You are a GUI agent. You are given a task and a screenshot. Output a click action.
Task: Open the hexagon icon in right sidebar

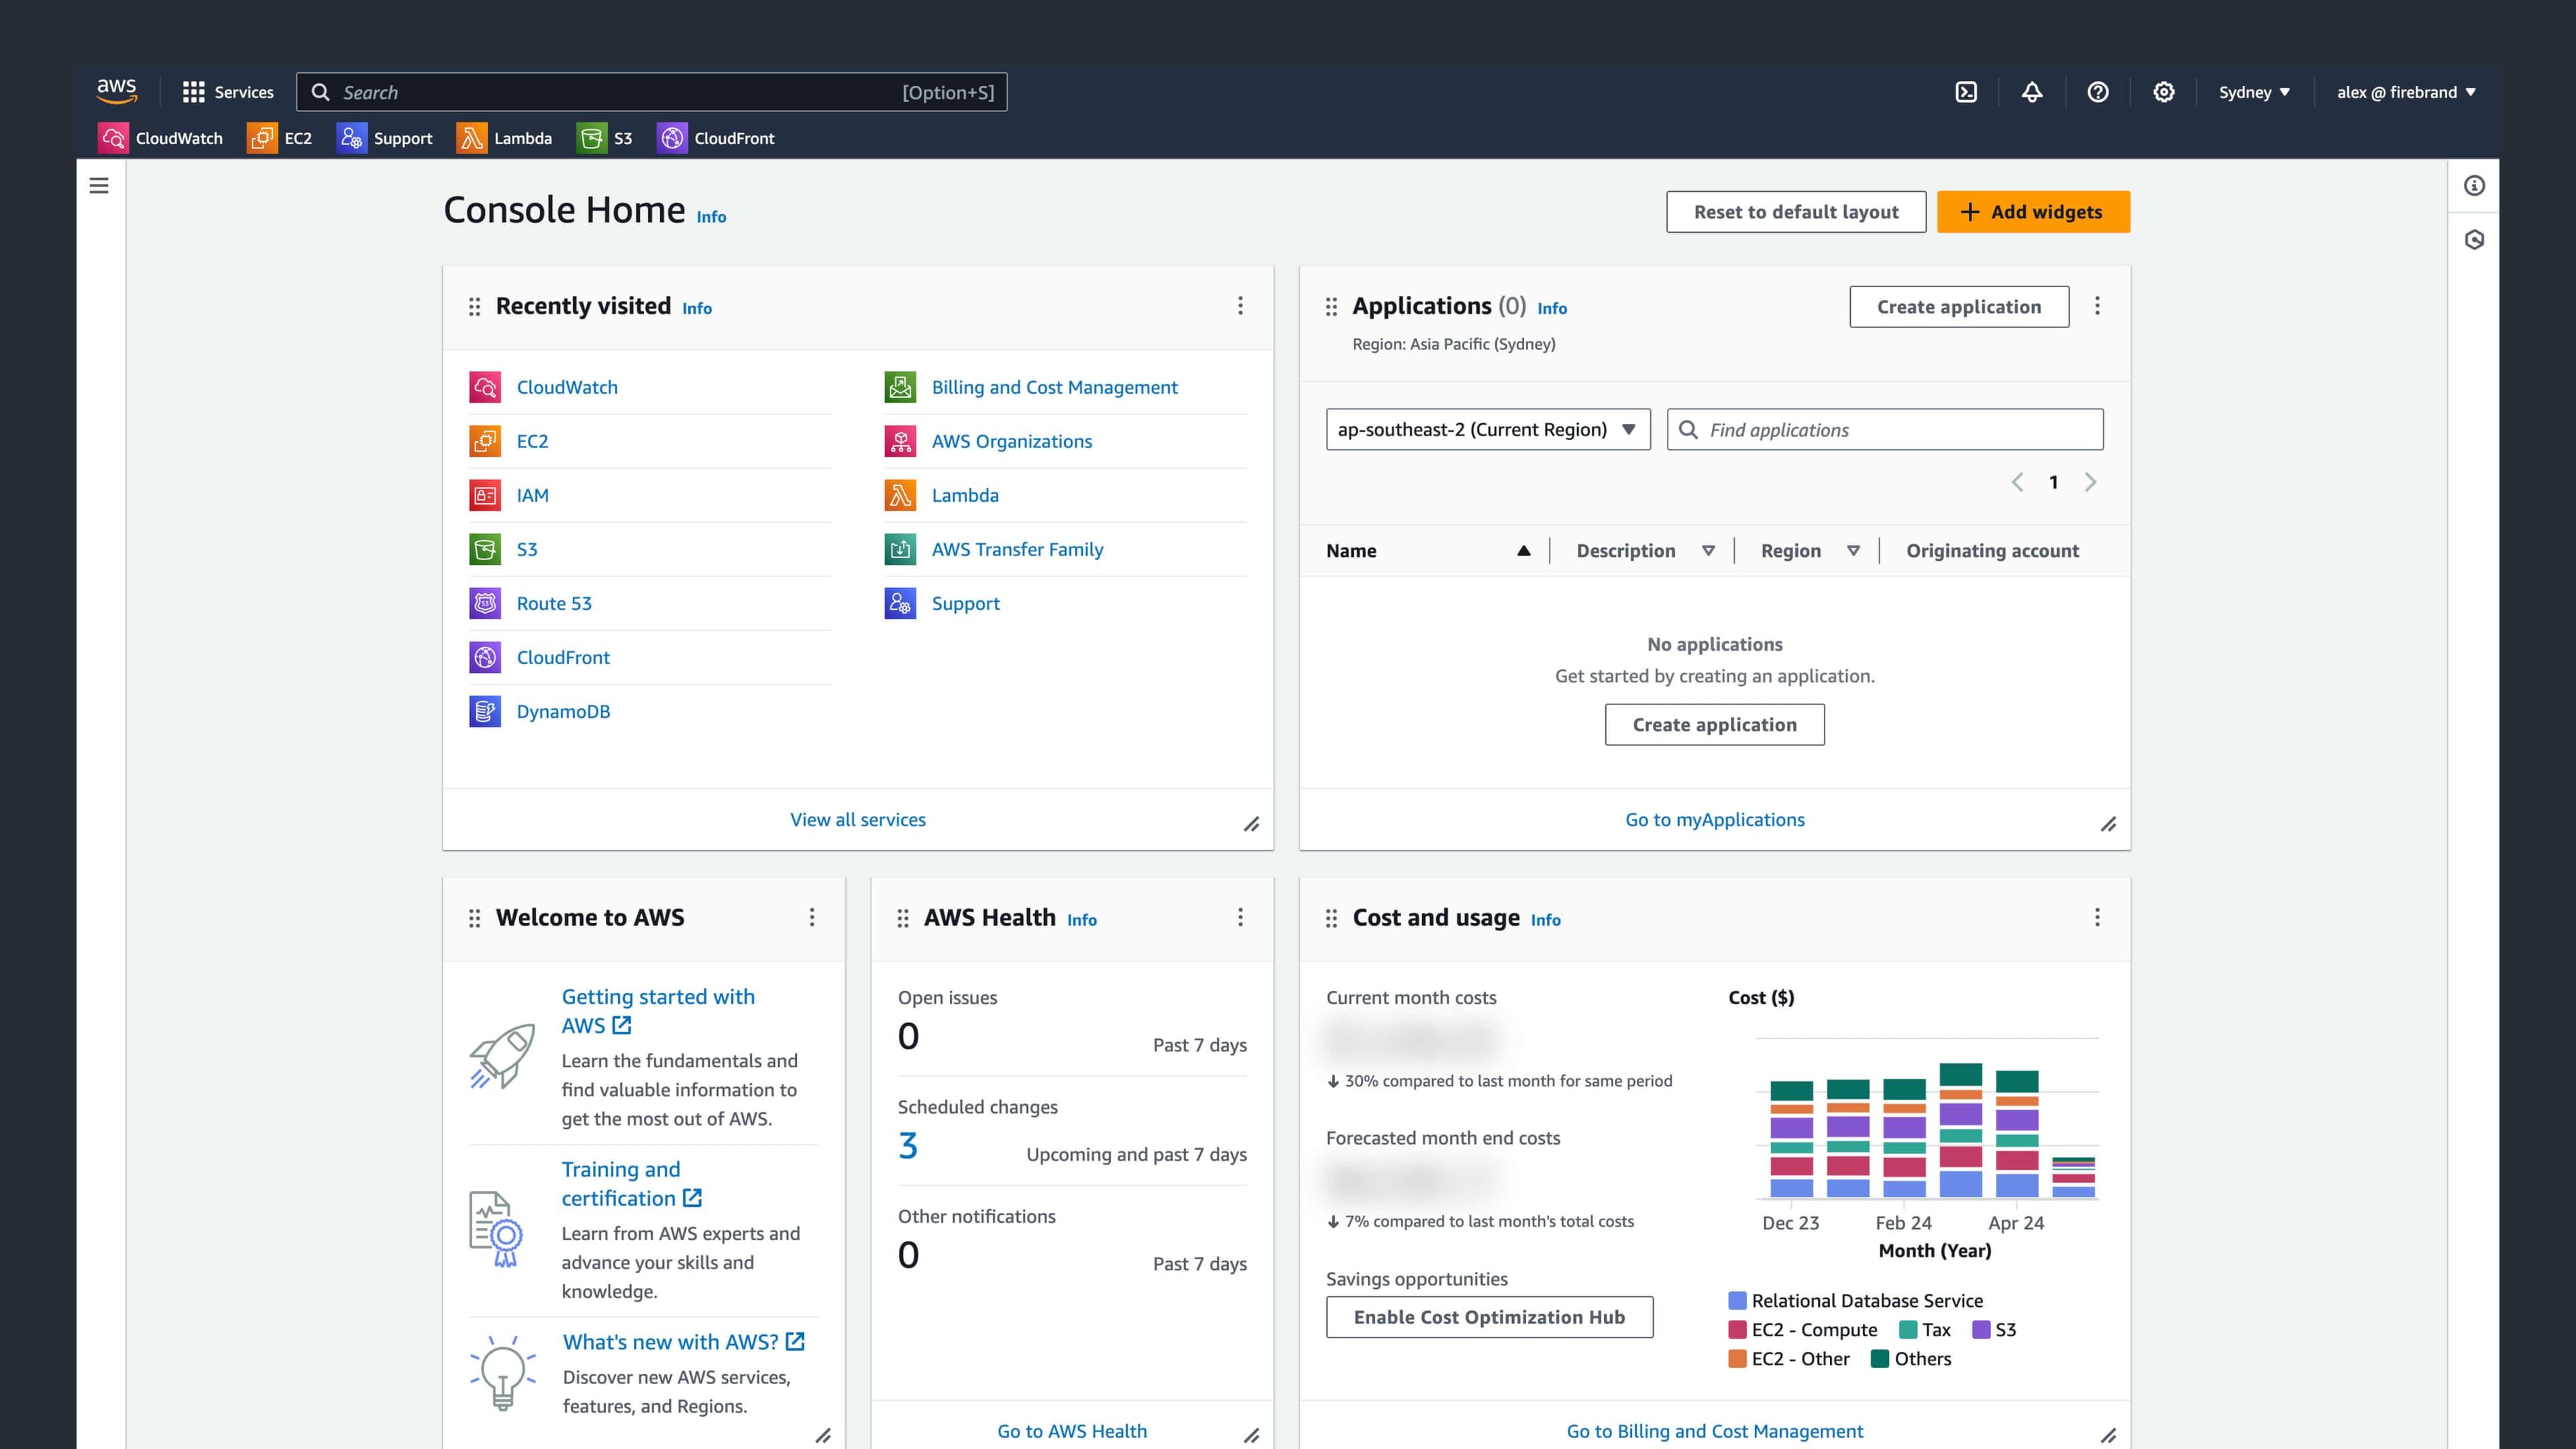click(x=2474, y=239)
